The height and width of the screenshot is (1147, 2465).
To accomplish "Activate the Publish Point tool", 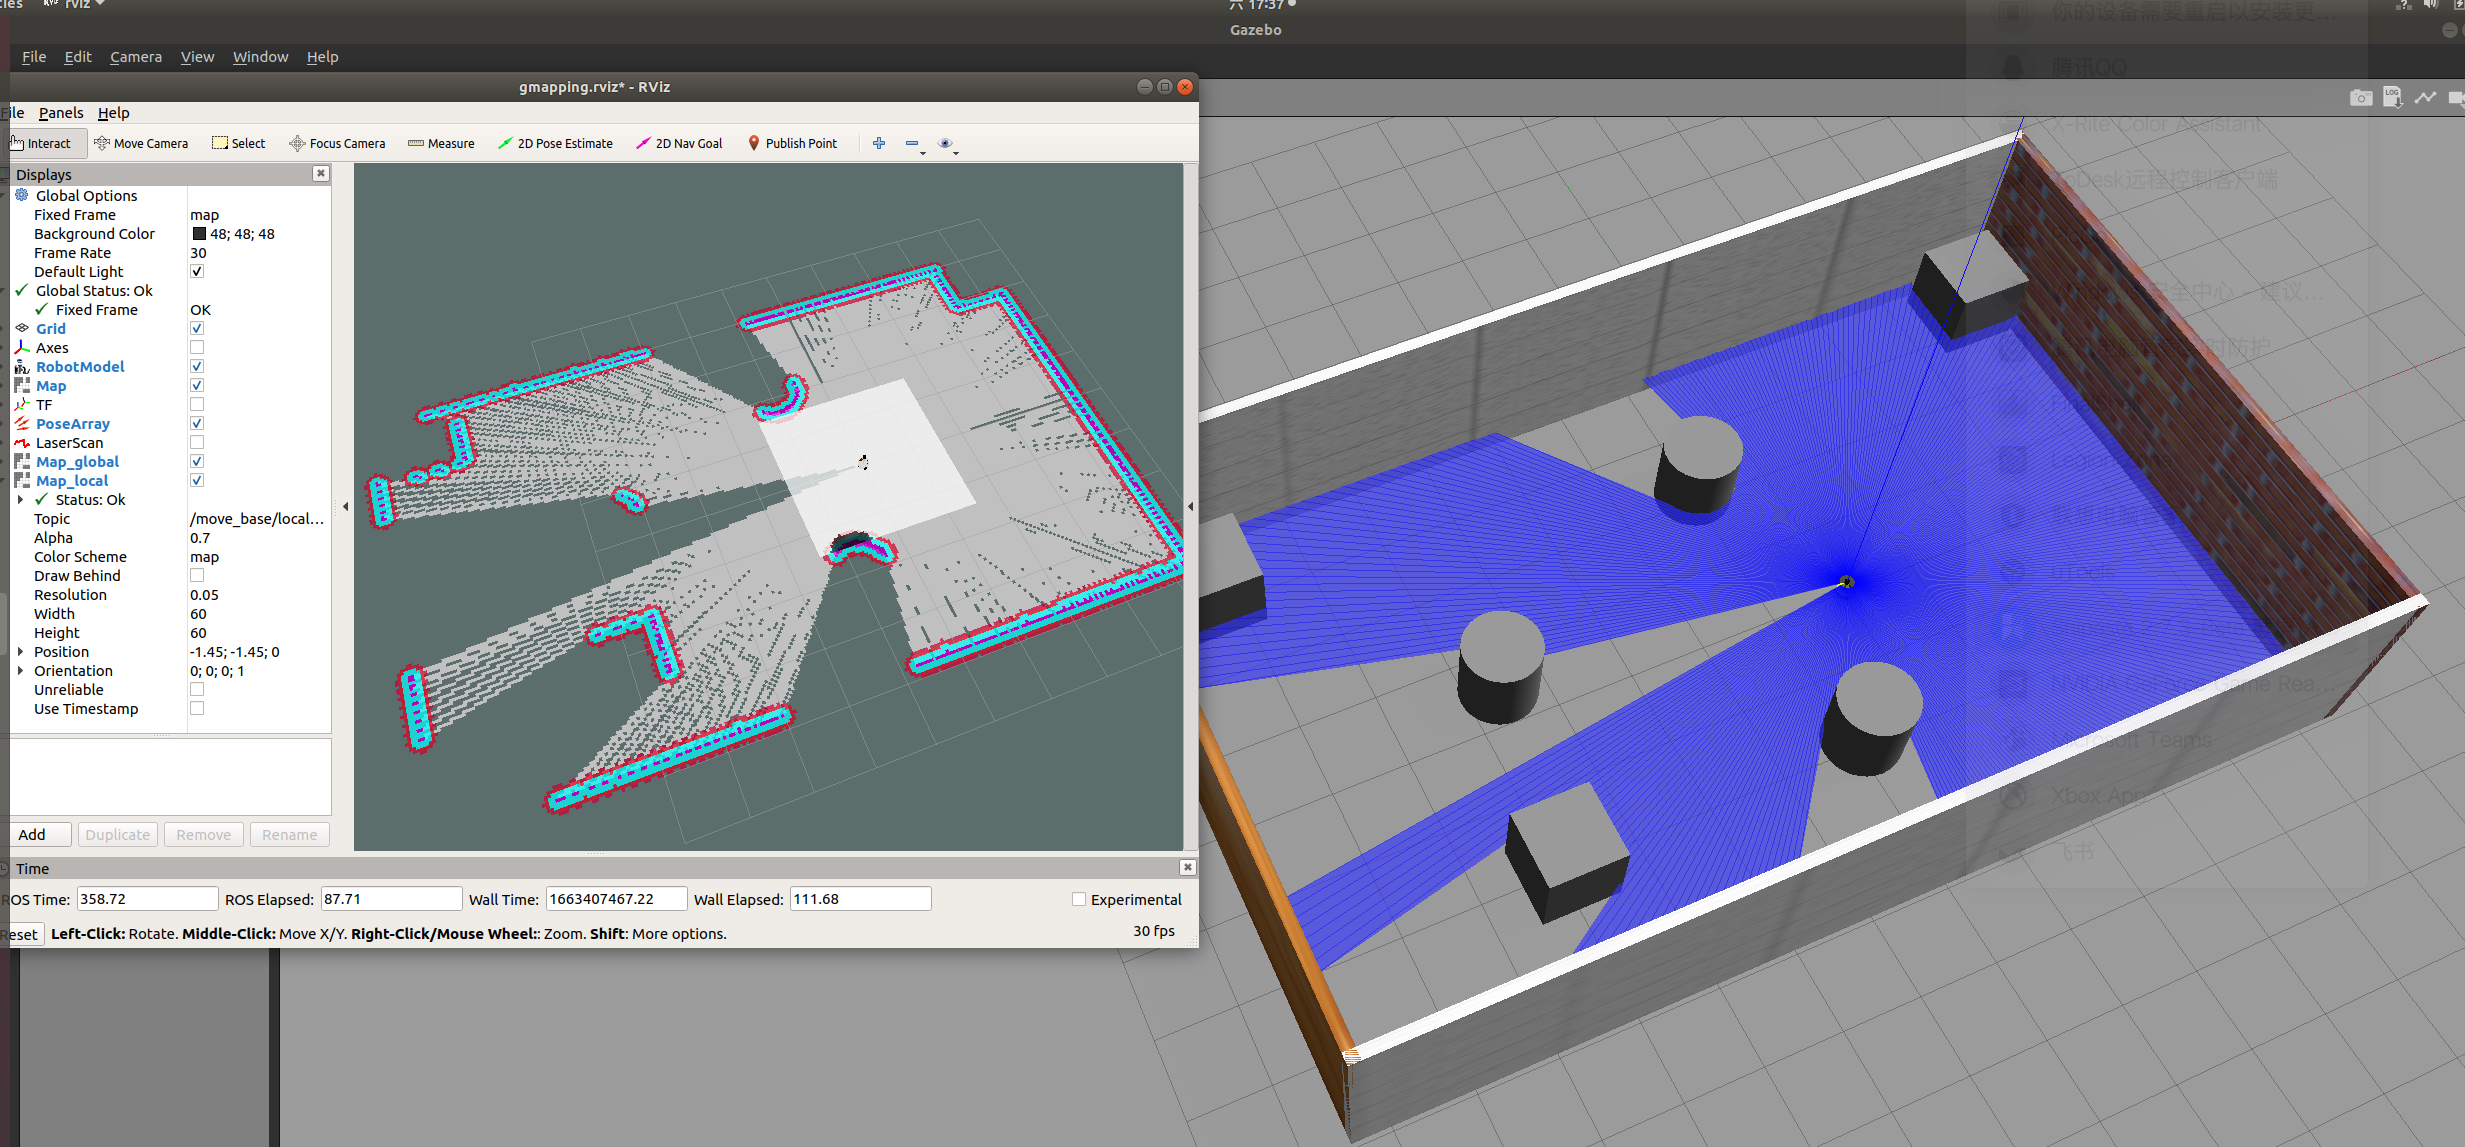I will [792, 143].
